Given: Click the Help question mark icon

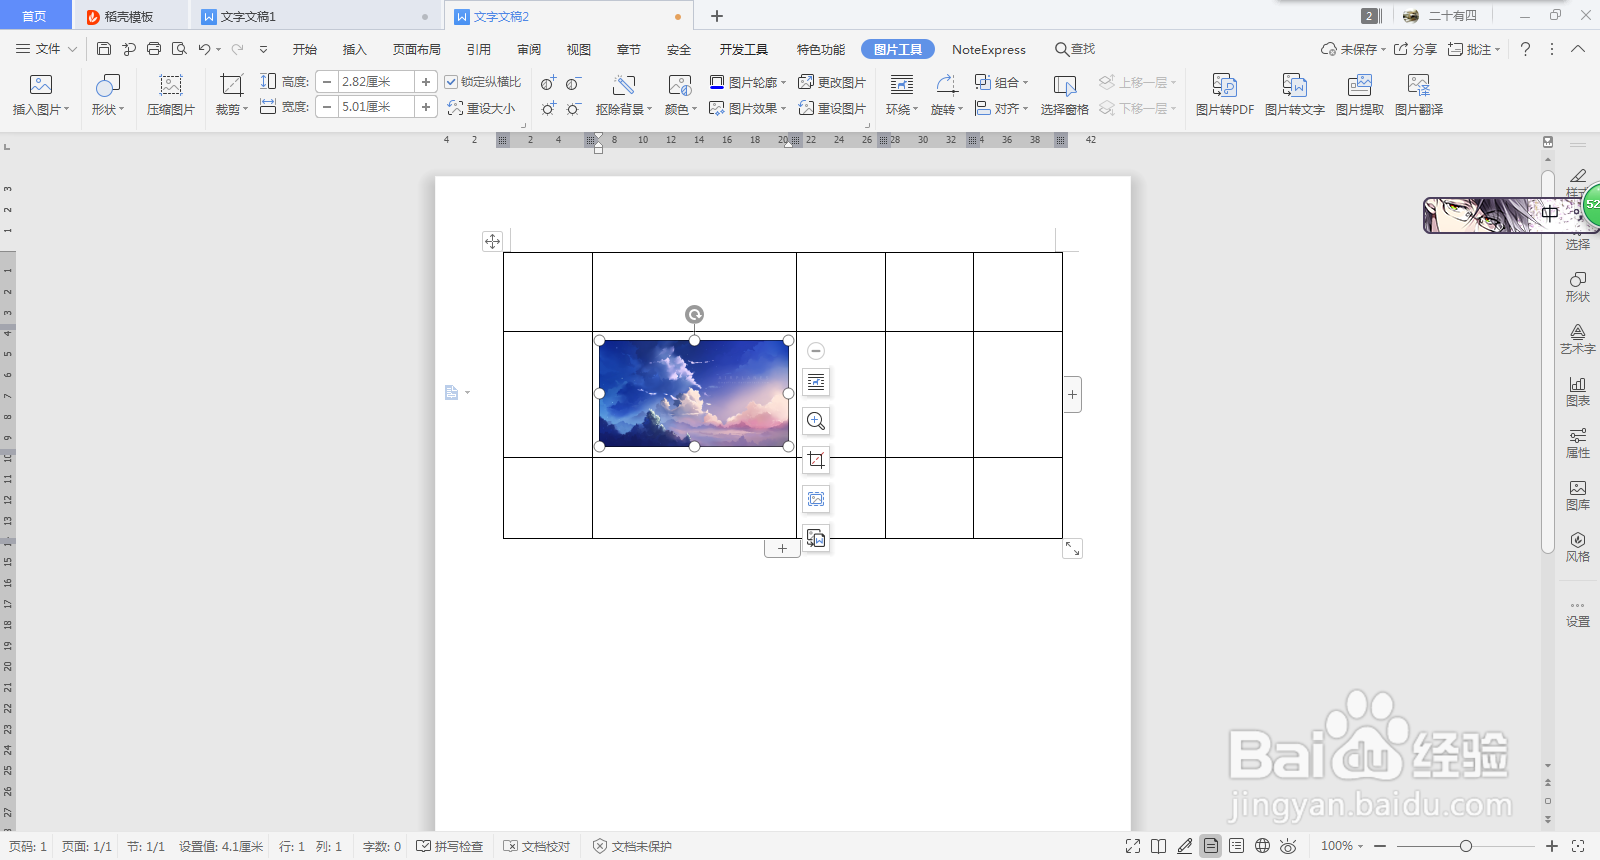Looking at the screenshot, I should click(x=1525, y=49).
